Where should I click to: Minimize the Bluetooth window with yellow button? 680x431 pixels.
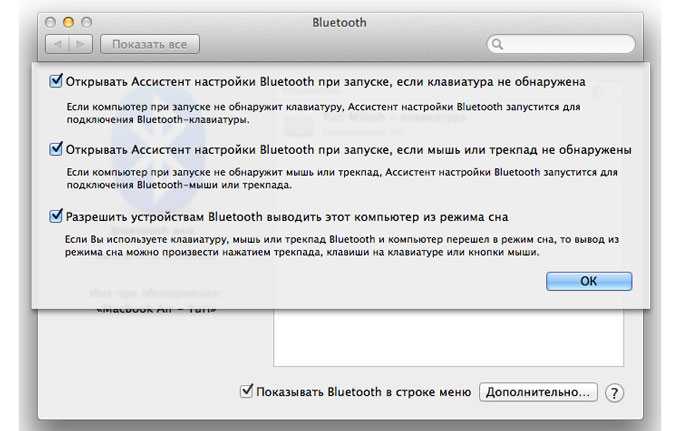(x=68, y=22)
